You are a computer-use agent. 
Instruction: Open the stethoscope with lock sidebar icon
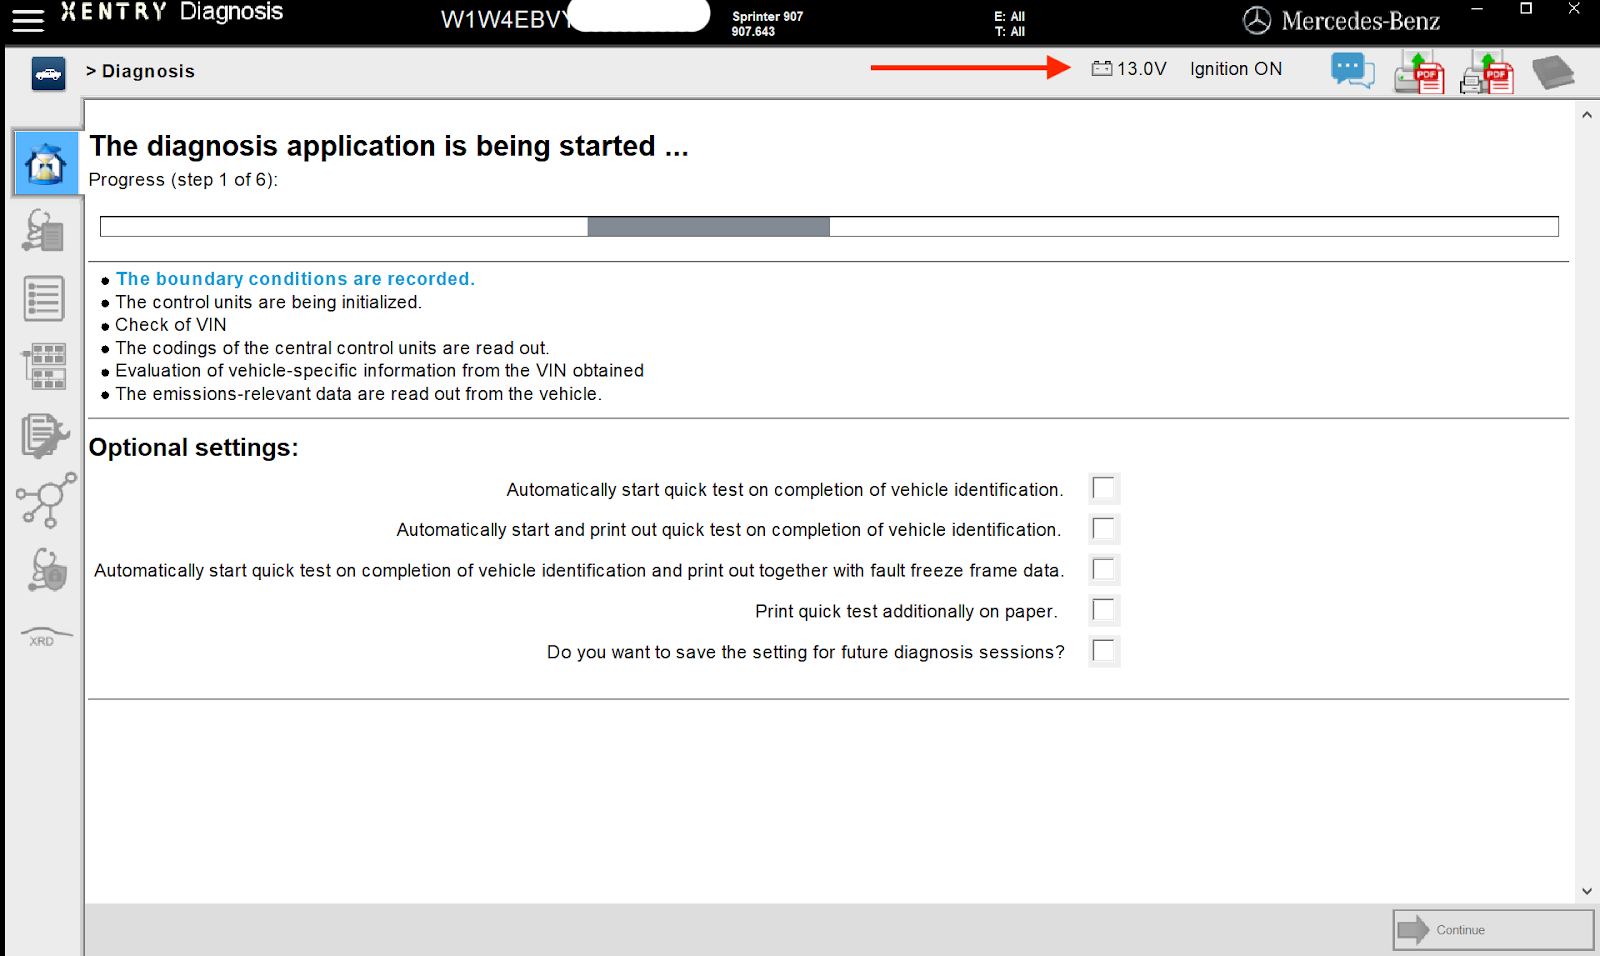pyautogui.click(x=47, y=570)
